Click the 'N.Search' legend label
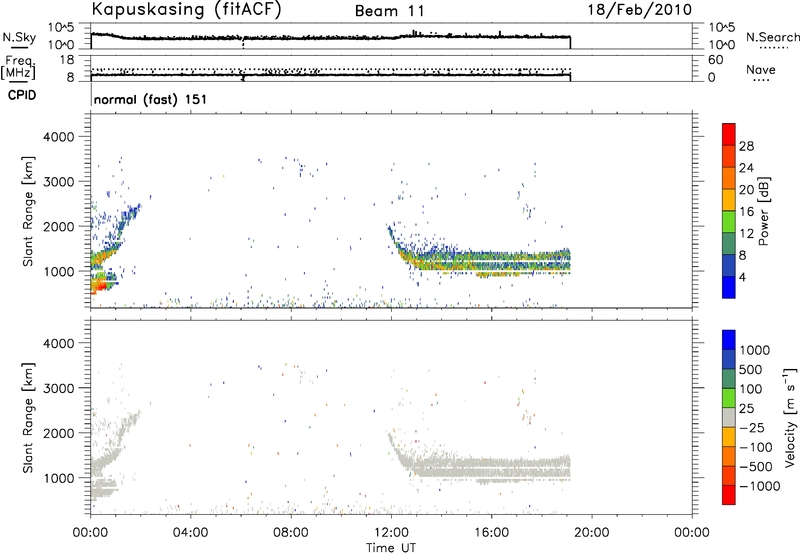The image size is (800, 554). [x=772, y=37]
